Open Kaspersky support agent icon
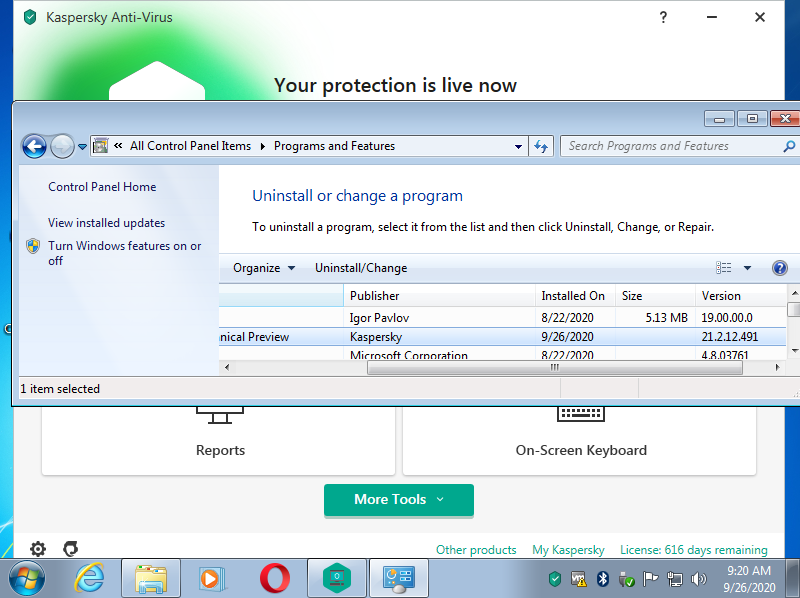The width and height of the screenshot is (800, 598). coord(70,549)
